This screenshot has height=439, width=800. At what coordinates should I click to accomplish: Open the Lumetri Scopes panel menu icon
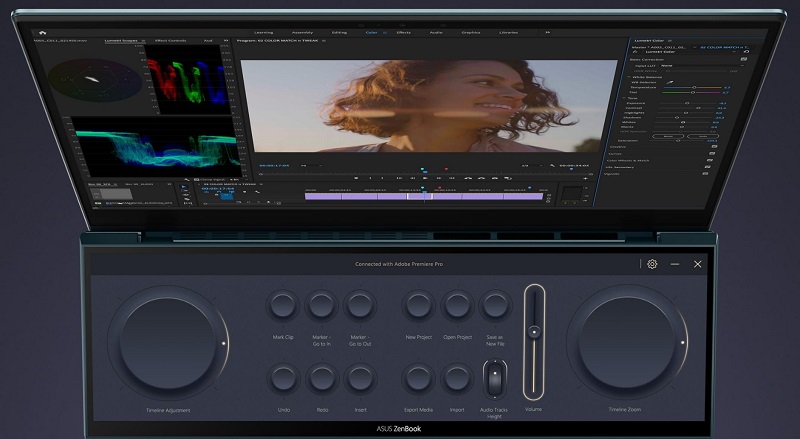pos(143,41)
